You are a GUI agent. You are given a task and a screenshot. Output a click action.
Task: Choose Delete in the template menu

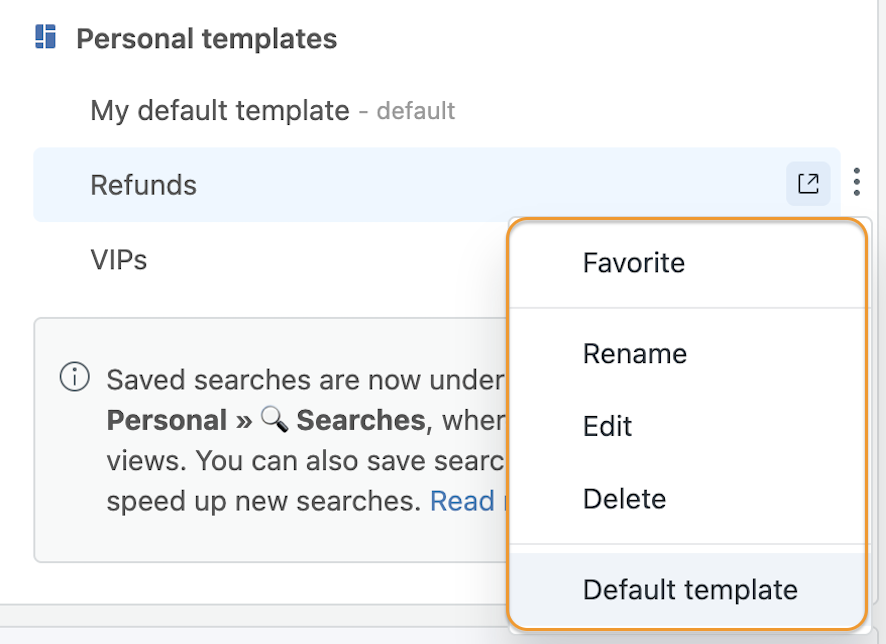[624, 499]
